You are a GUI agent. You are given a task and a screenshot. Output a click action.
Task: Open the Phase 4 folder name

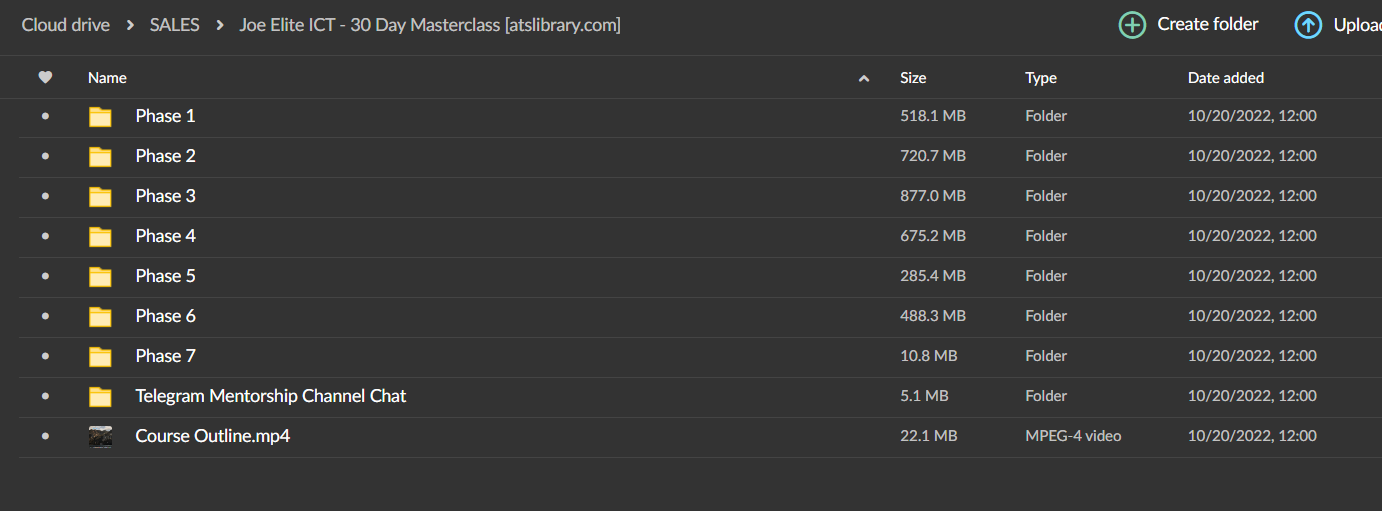[166, 236]
